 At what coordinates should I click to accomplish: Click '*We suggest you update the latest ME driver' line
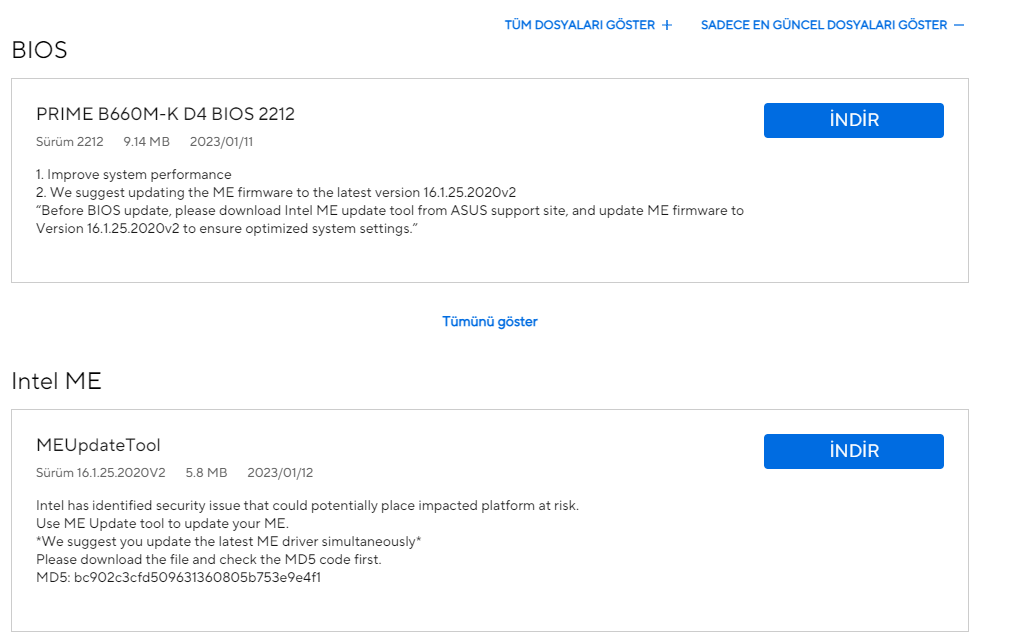point(229,541)
